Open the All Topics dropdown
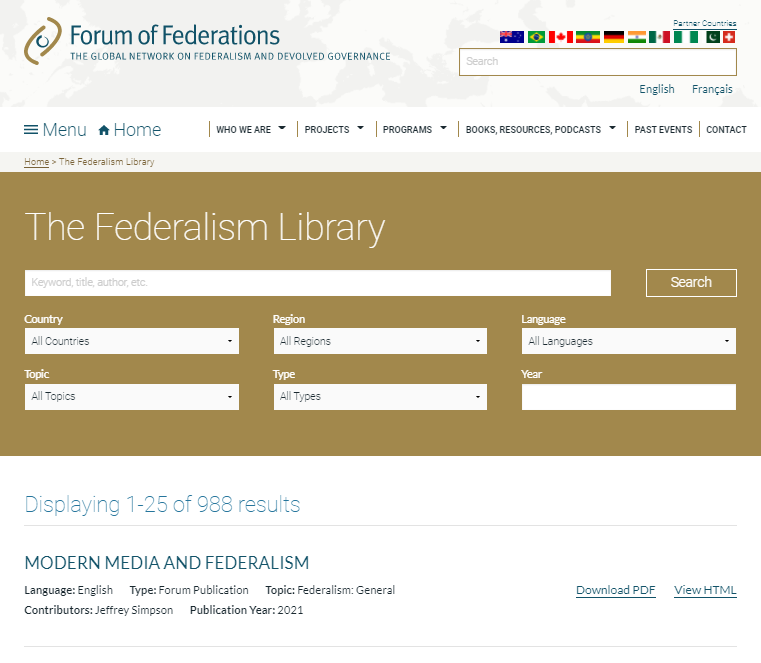This screenshot has width=761, height=663. 132,397
